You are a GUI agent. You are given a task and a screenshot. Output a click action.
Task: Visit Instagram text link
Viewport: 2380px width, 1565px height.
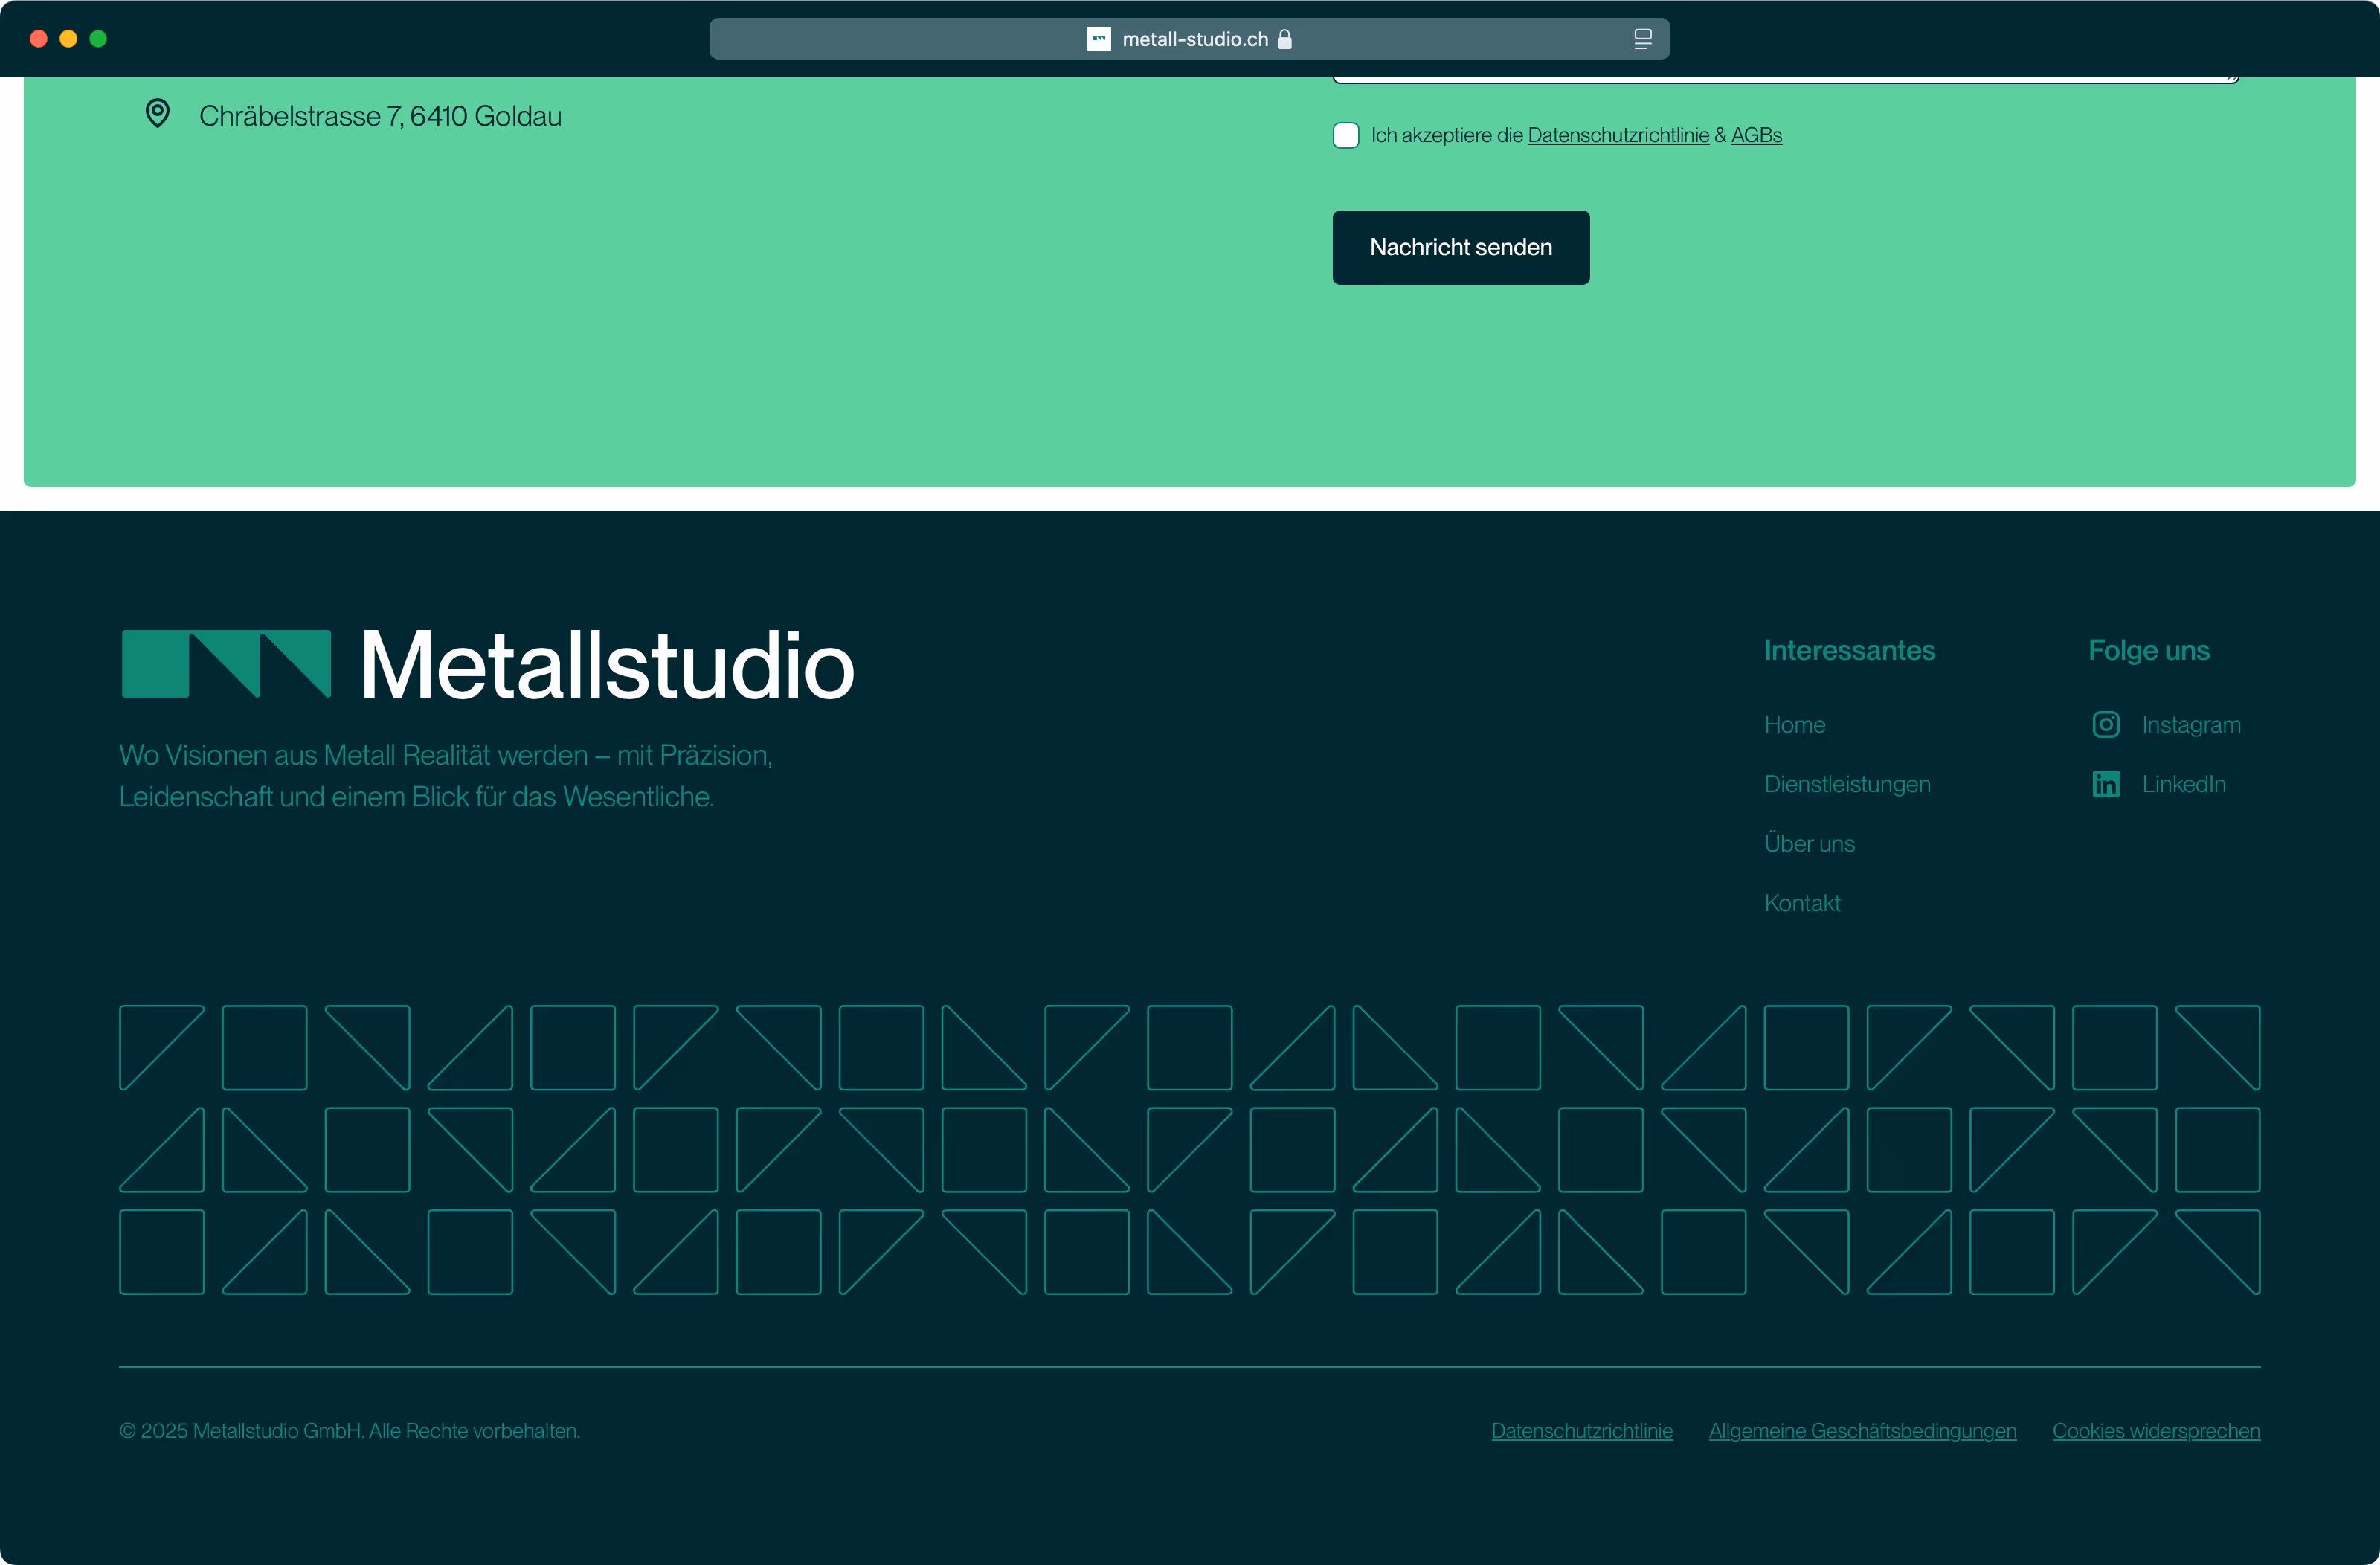tap(2191, 725)
